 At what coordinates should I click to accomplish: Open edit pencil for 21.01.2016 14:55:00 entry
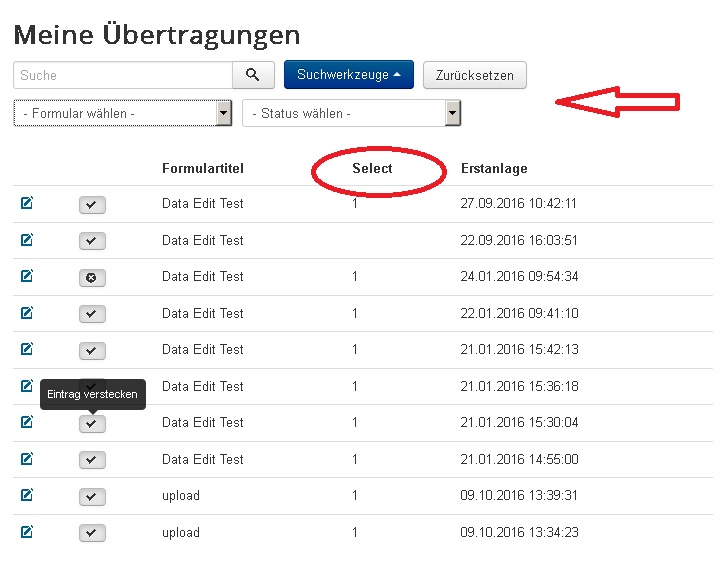(x=27, y=459)
